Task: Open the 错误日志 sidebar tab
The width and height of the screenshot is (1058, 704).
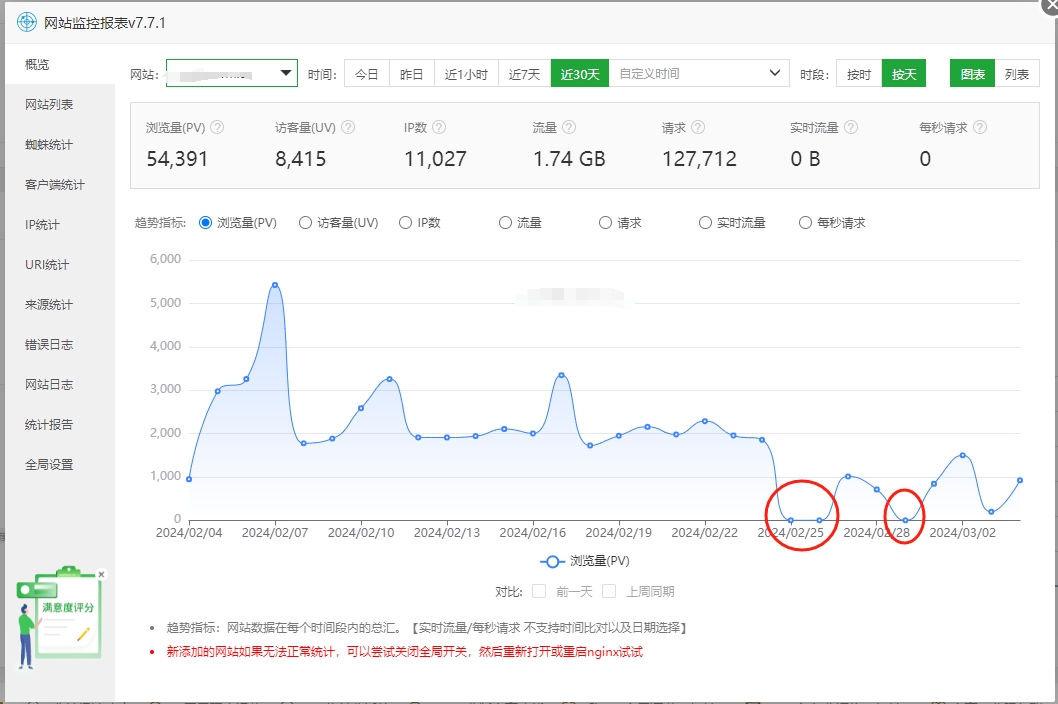Action: pyautogui.click(x=59, y=344)
